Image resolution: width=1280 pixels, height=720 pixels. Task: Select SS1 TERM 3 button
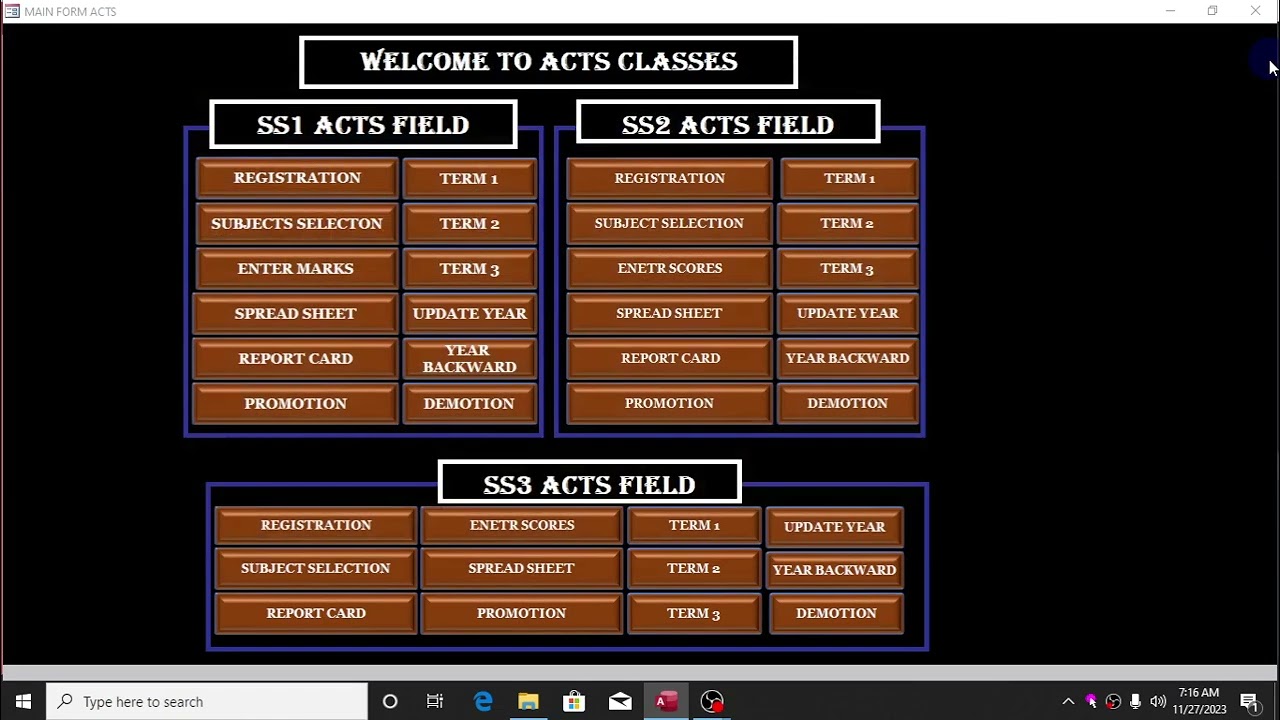coord(469,268)
